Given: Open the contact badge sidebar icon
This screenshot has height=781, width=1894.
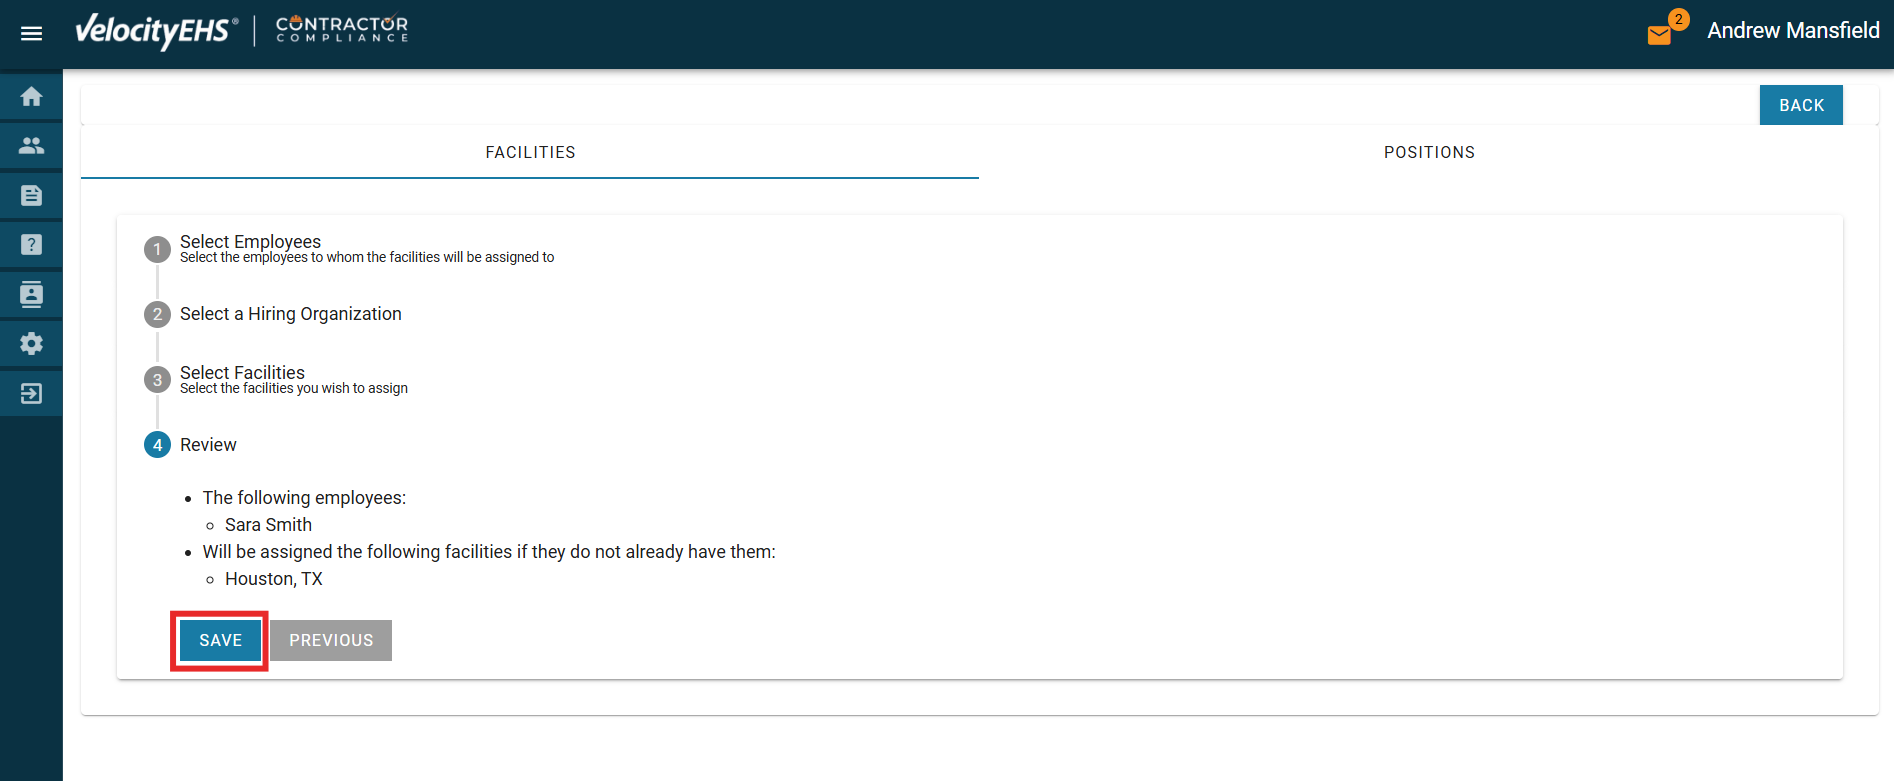Looking at the screenshot, I should (x=31, y=295).
